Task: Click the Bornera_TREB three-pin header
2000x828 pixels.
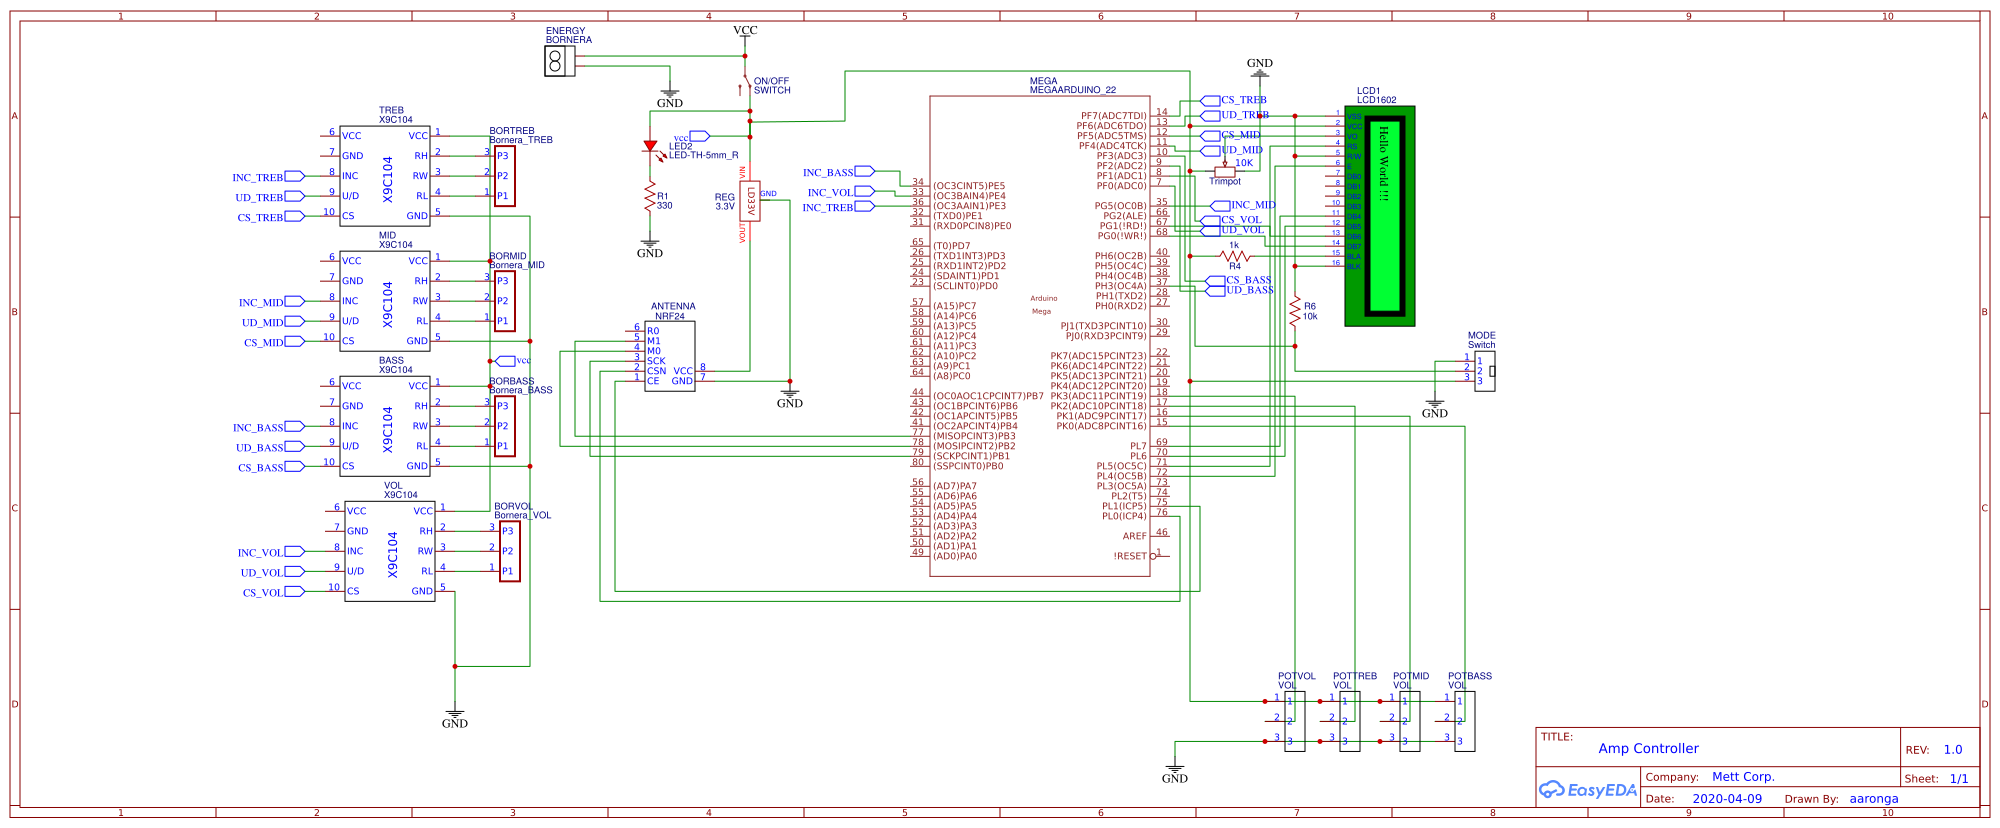Action: pos(505,176)
